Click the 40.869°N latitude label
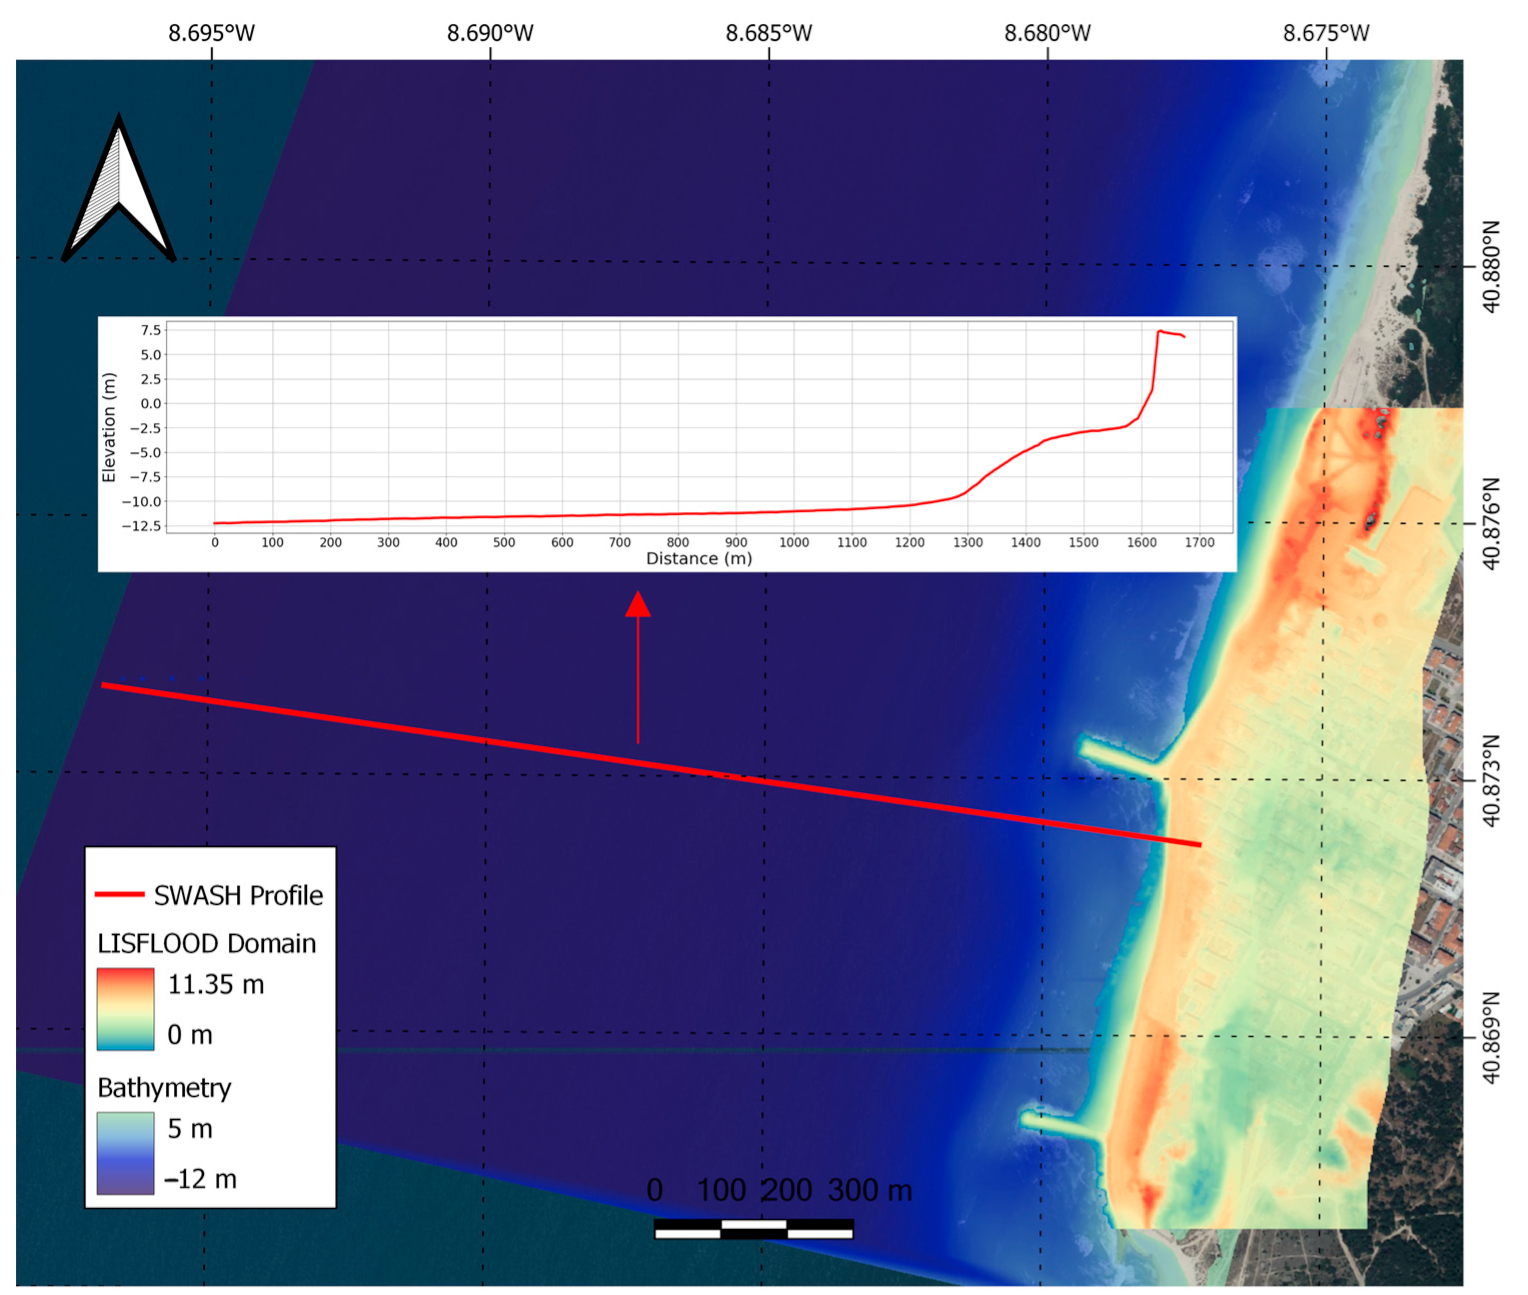This screenshot has width=1528, height=1295. click(x=1490, y=1037)
